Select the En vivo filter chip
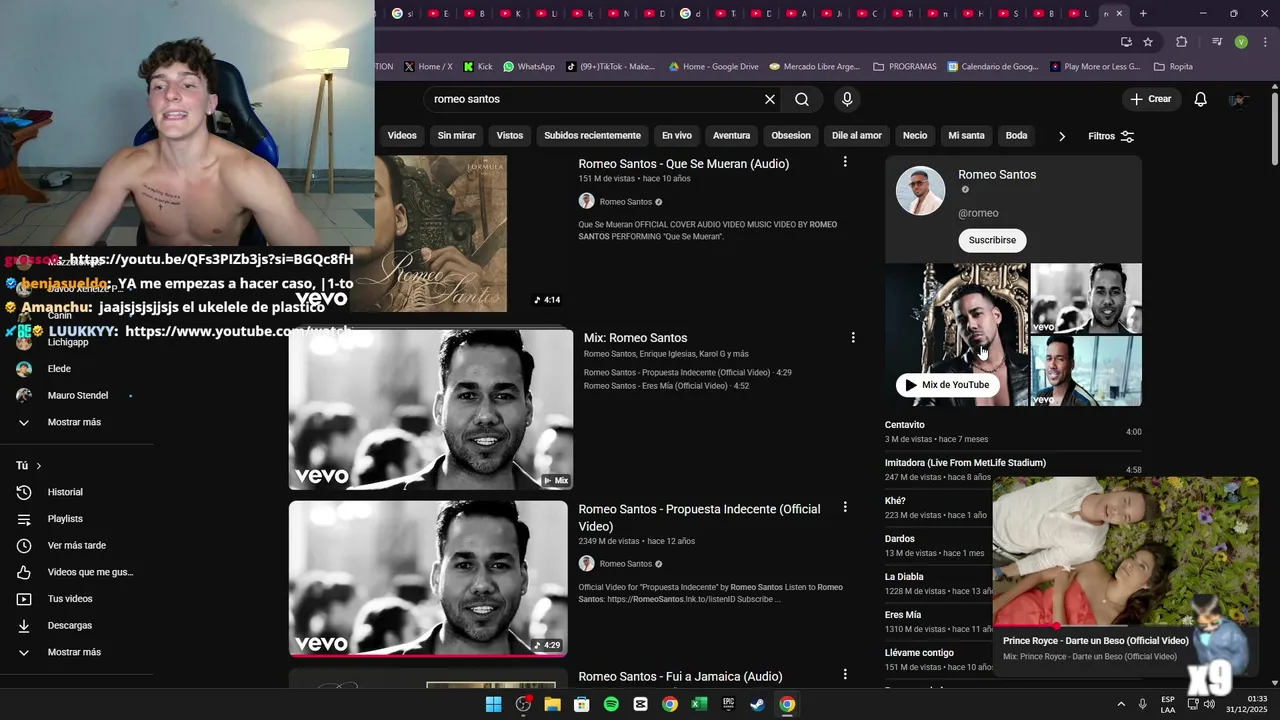 676,135
